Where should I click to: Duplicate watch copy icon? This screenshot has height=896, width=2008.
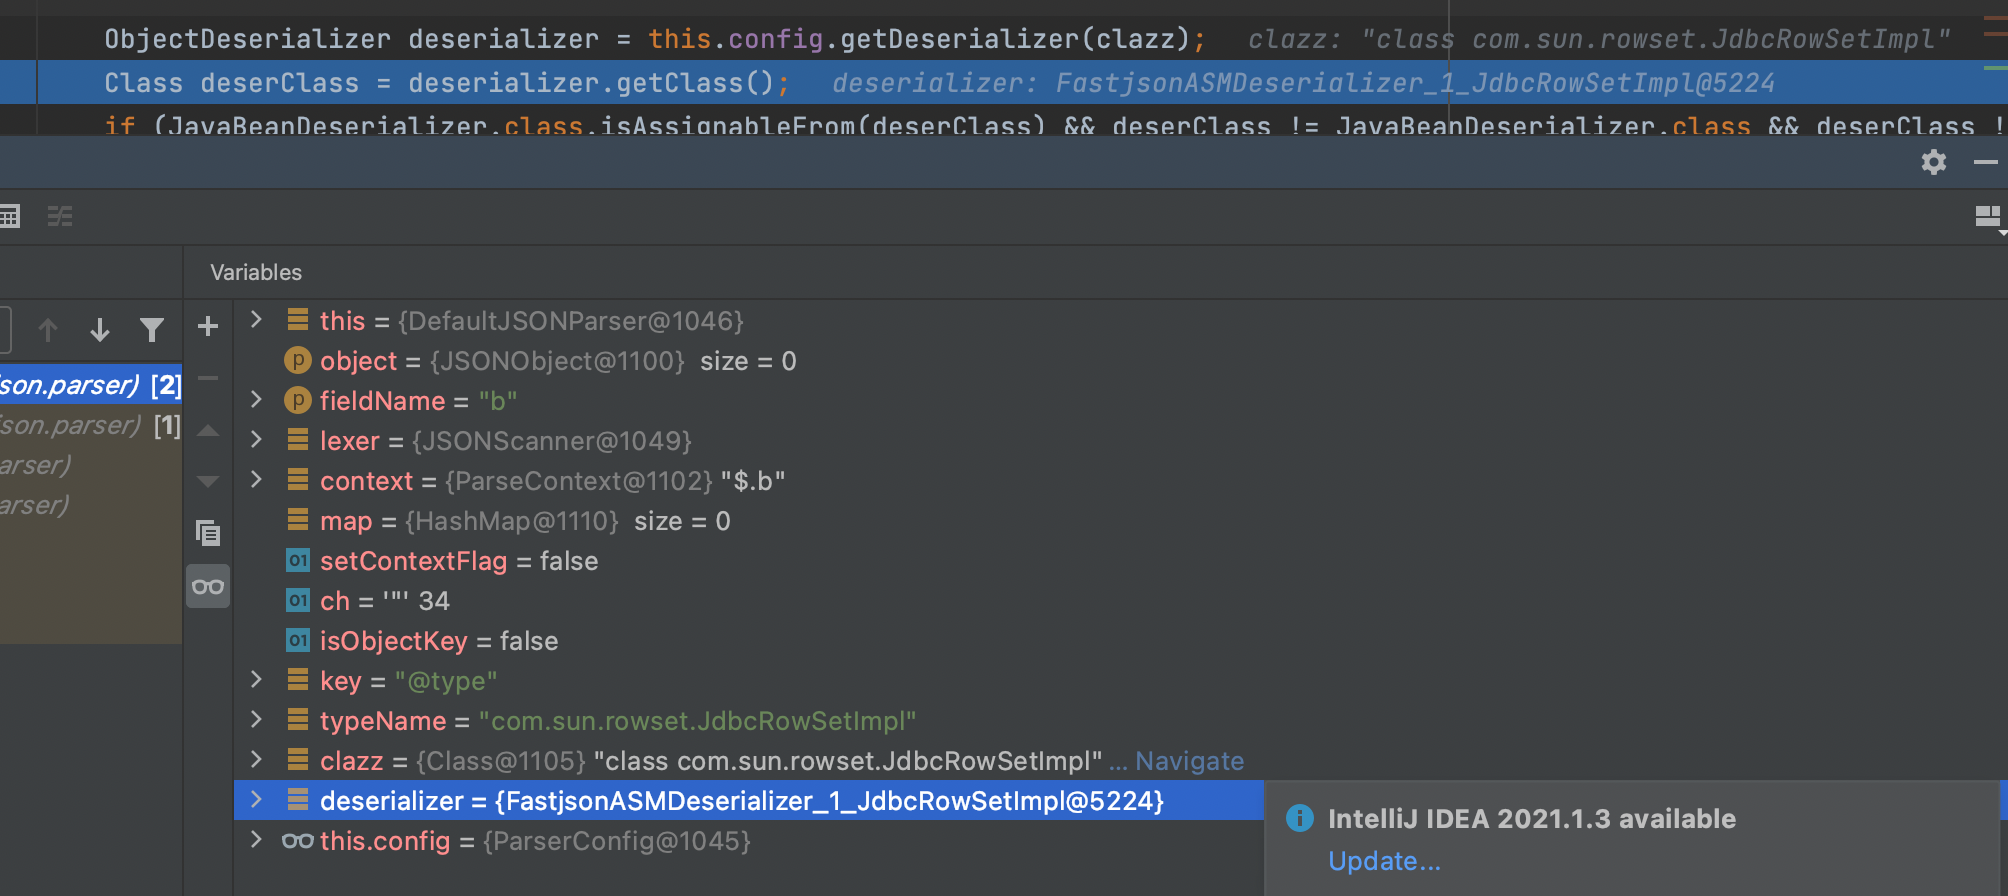click(x=208, y=533)
